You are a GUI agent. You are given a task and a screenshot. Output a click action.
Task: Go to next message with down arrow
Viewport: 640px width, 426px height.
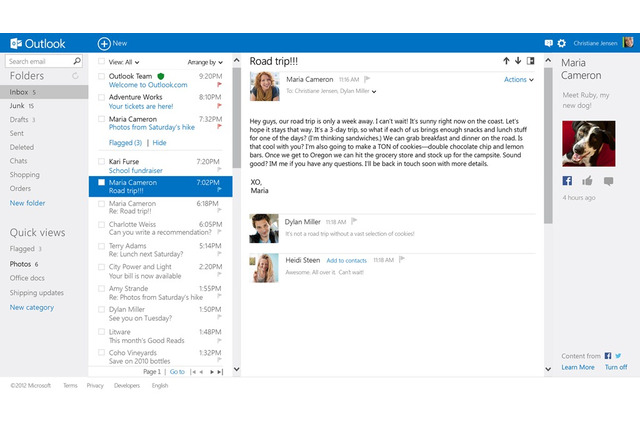pyautogui.click(x=518, y=61)
